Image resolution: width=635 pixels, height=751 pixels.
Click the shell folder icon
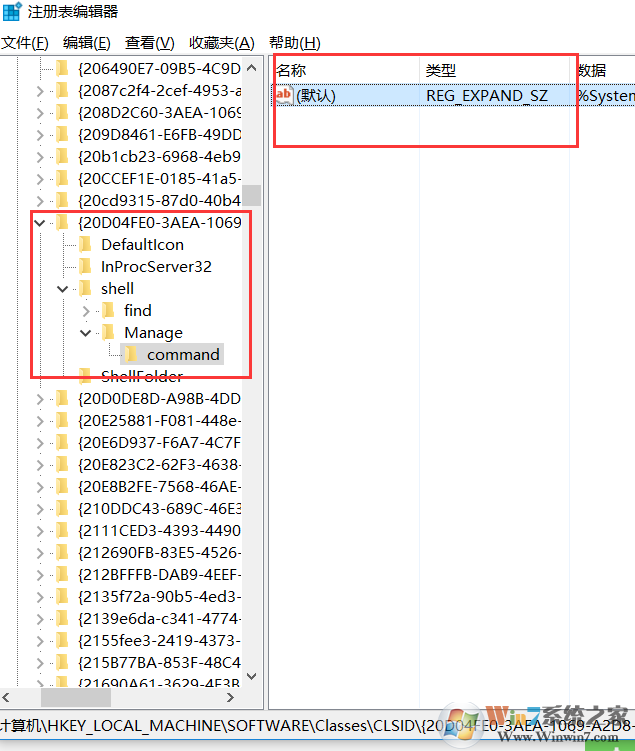tap(85, 289)
